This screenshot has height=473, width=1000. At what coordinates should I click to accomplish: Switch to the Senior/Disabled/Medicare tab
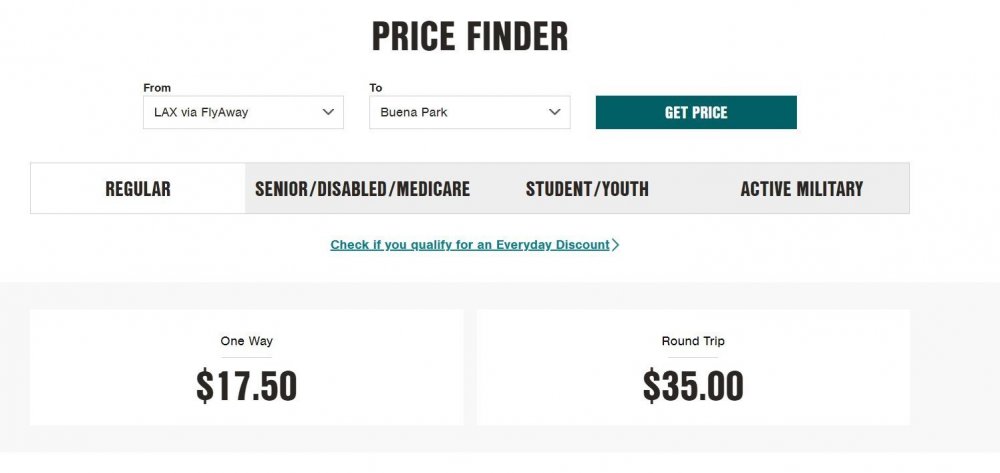[x=362, y=189]
